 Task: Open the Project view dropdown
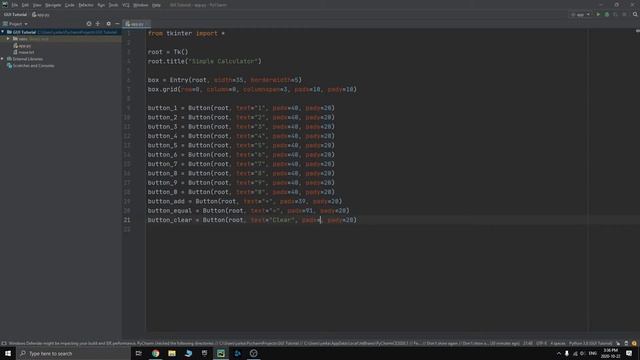[16, 24]
